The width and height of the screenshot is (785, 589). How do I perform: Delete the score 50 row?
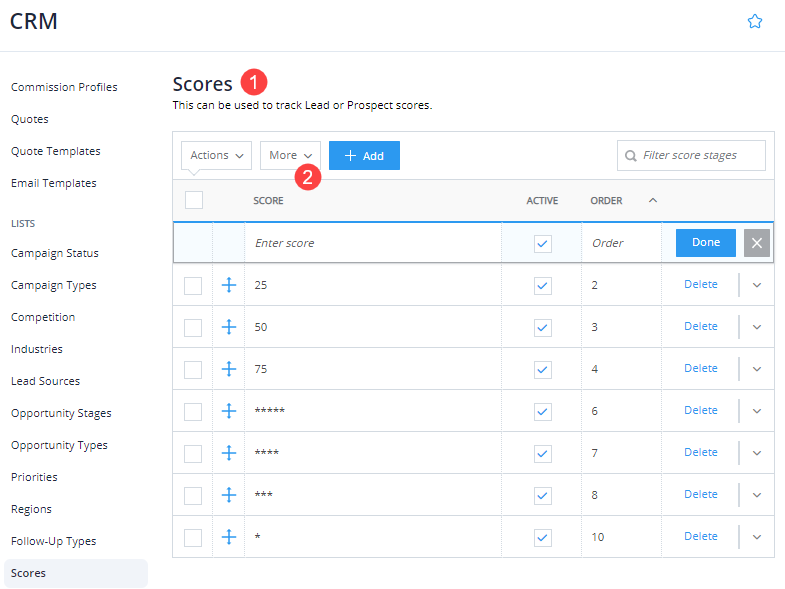(x=701, y=327)
